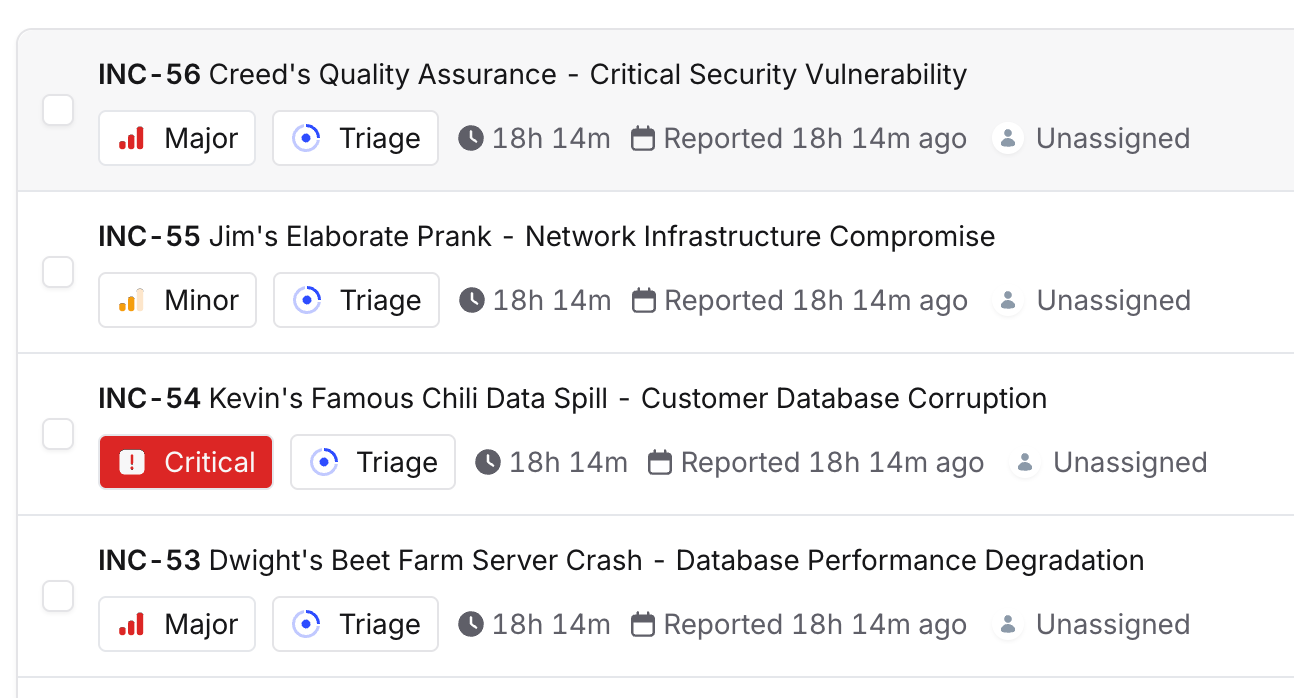Click the red Major severity bars icon on INC-56
The width and height of the screenshot is (1294, 698).
point(132,138)
